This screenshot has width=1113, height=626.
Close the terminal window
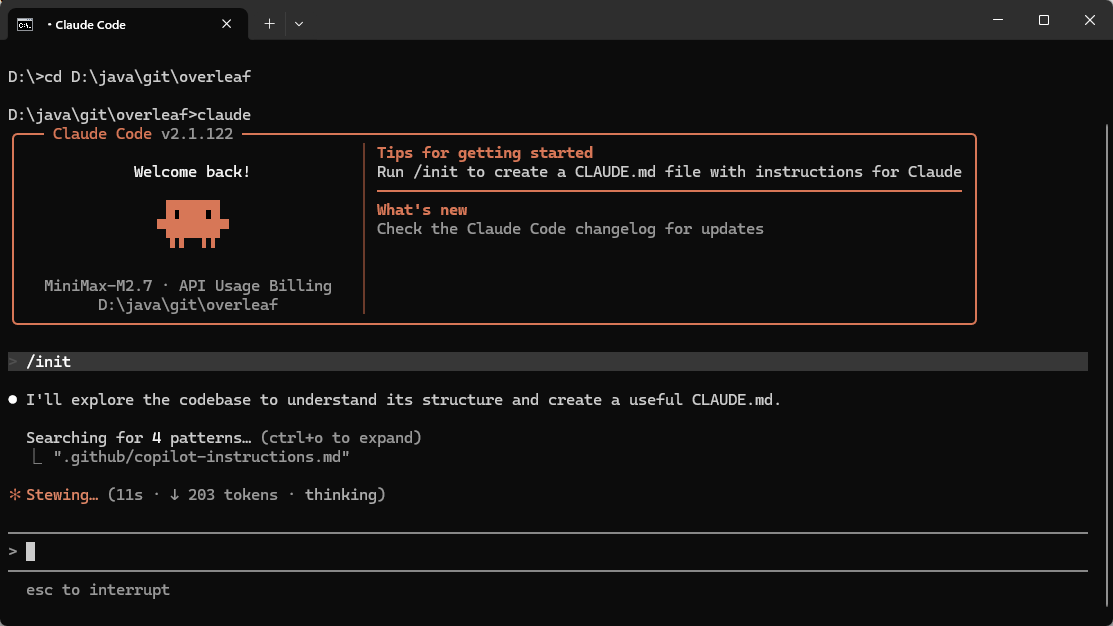[1090, 20]
